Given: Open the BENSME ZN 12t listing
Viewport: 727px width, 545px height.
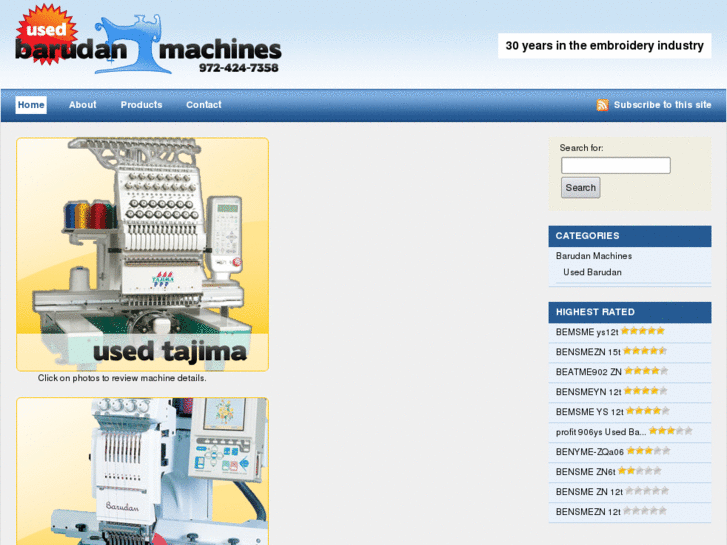Looking at the screenshot, I should coord(589,492).
